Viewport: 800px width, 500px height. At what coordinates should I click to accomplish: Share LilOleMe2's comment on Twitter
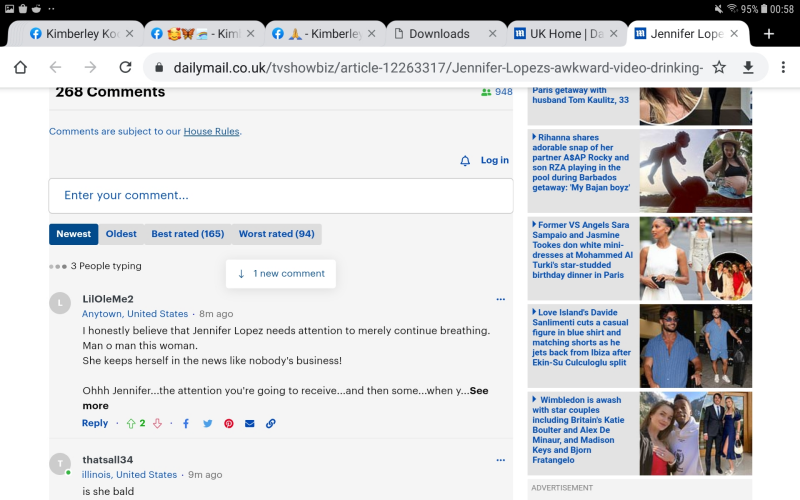pyautogui.click(x=208, y=423)
